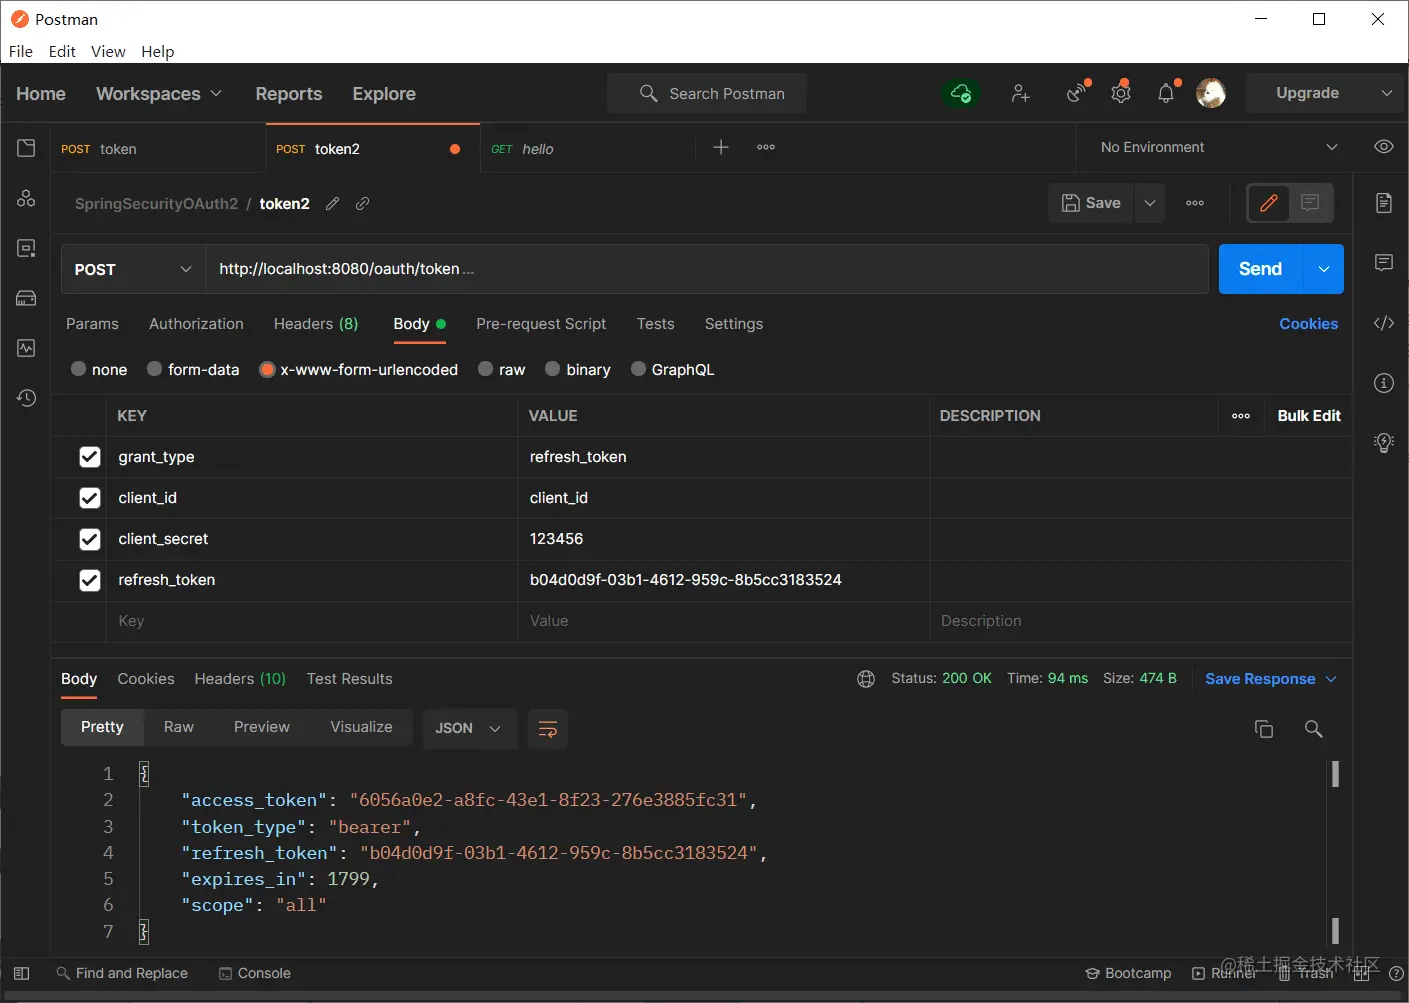
Task: Copy request link icon beside token2
Action: click(x=363, y=203)
